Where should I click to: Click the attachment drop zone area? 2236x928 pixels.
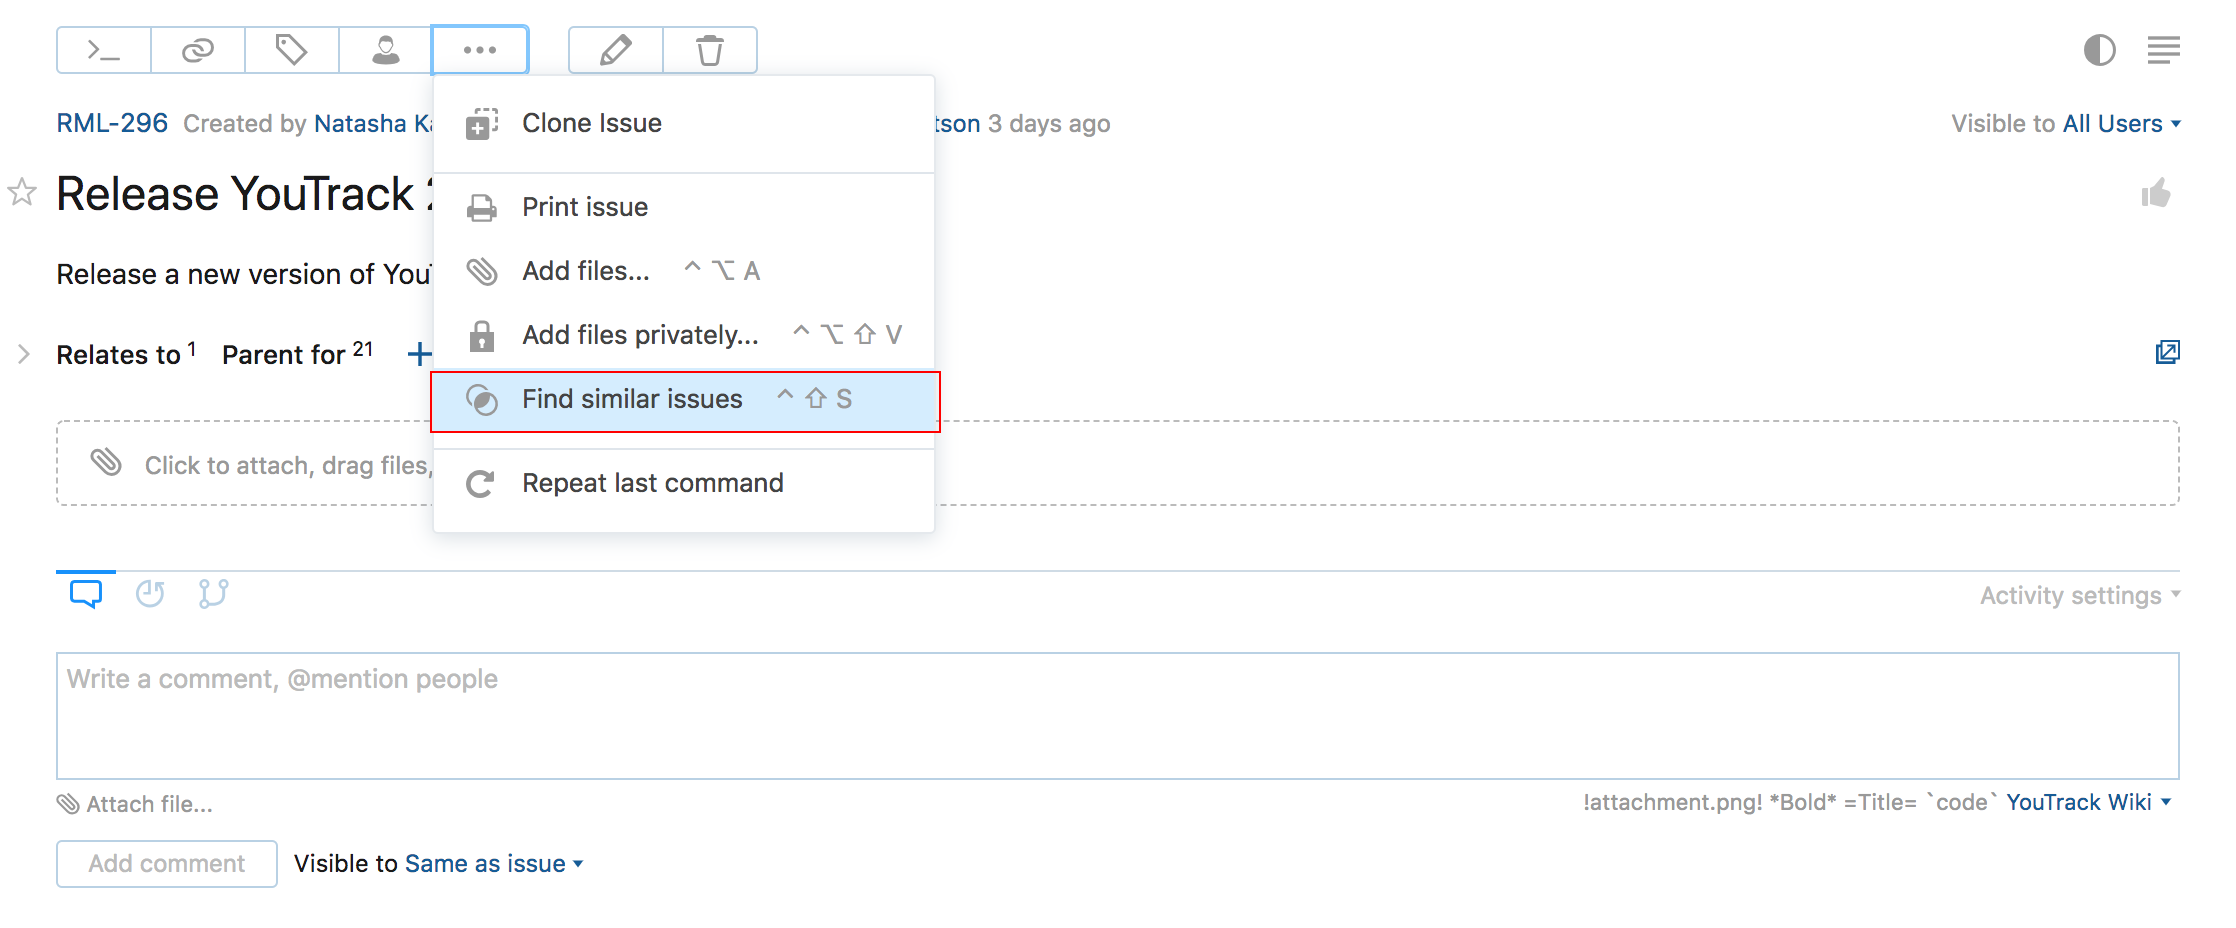click(x=1118, y=463)
